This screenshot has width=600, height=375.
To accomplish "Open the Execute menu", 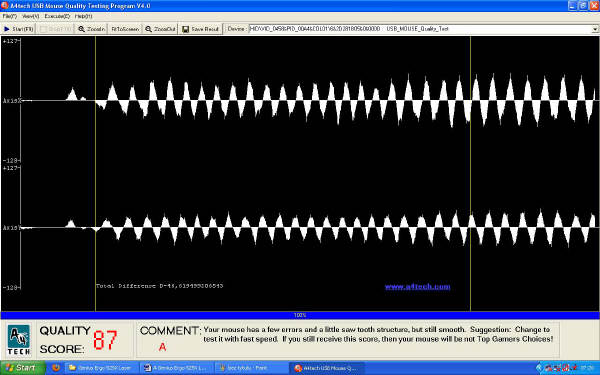I will point(57,16).
